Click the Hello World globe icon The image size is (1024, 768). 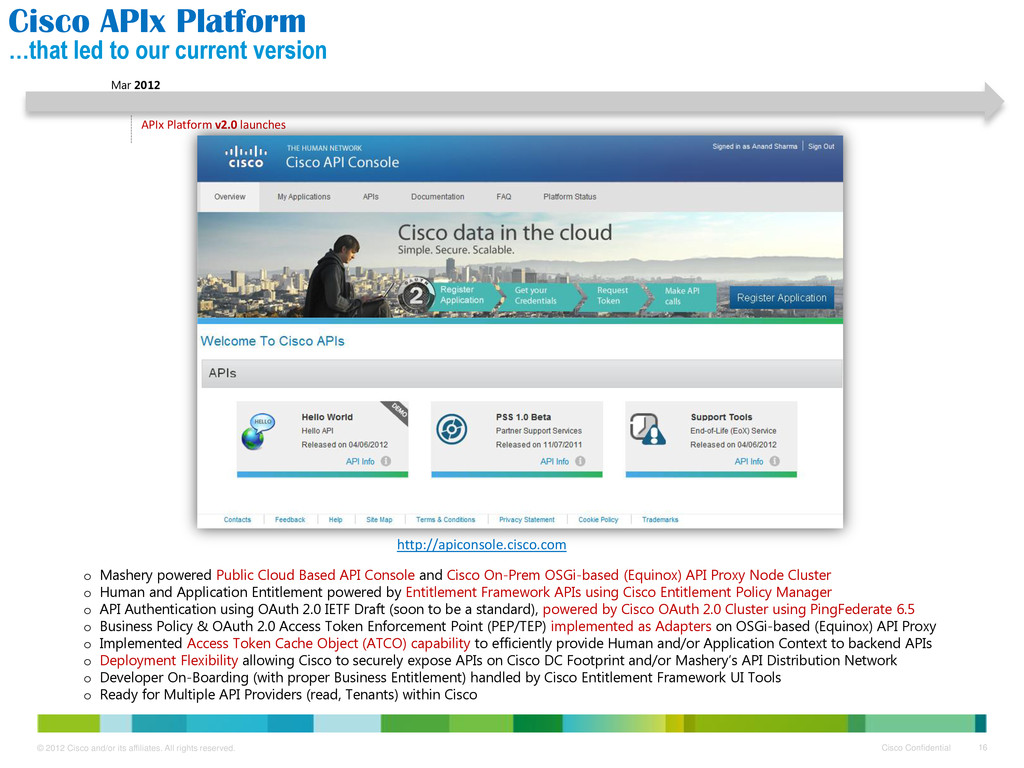pyautogui.click(x=257, y=432)
